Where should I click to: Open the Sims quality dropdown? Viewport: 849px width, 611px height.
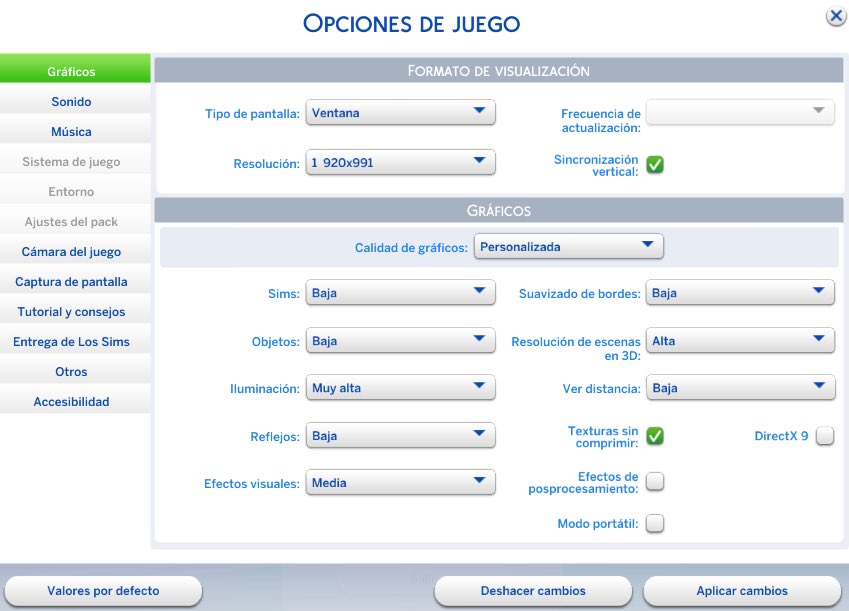(400, 293)
